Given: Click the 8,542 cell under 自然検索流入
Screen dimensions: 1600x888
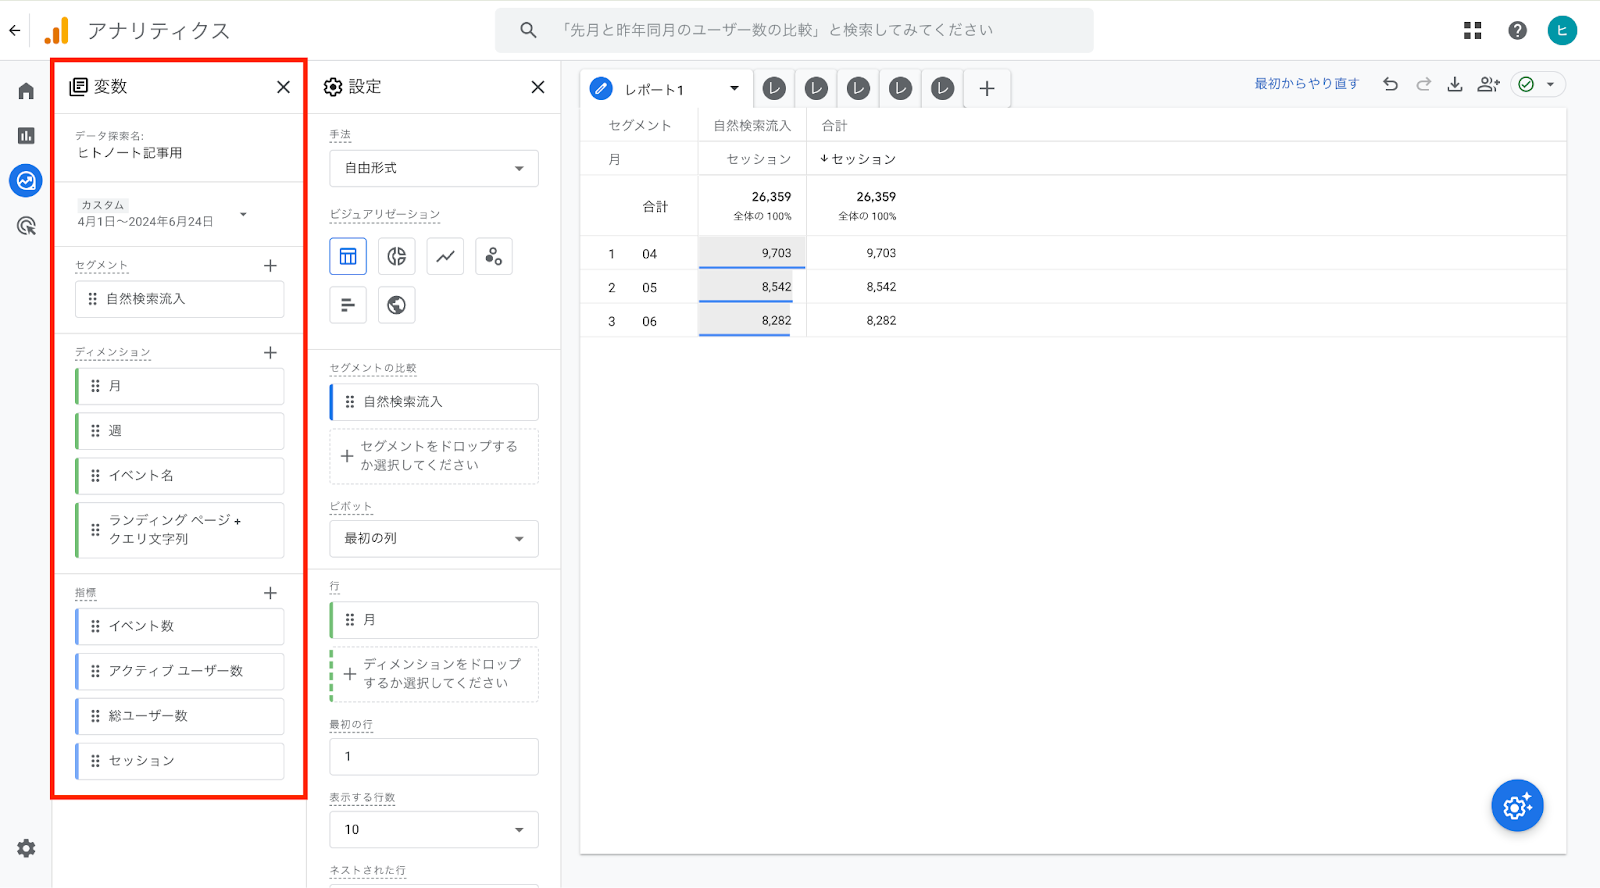Looking at the screenshot, I should click(752, 287).
